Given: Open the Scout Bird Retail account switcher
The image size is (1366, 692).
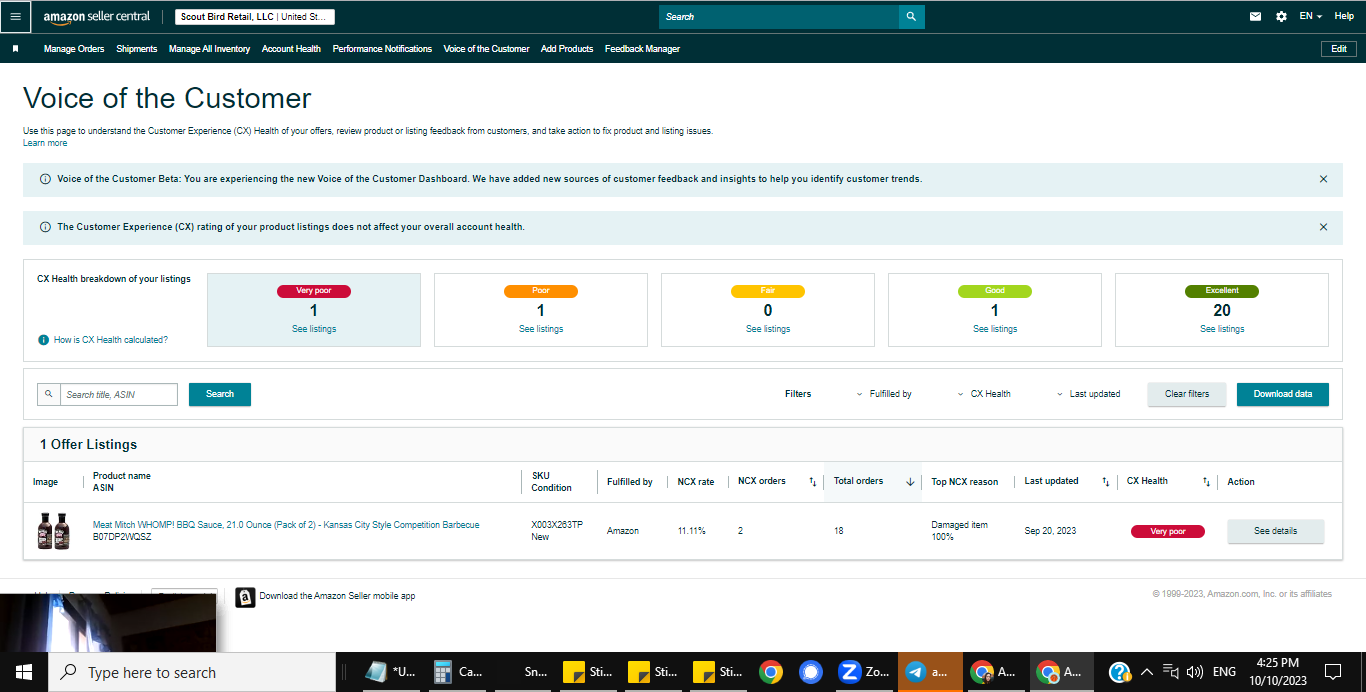Looking at the screenshot, I should pos(255,17).
